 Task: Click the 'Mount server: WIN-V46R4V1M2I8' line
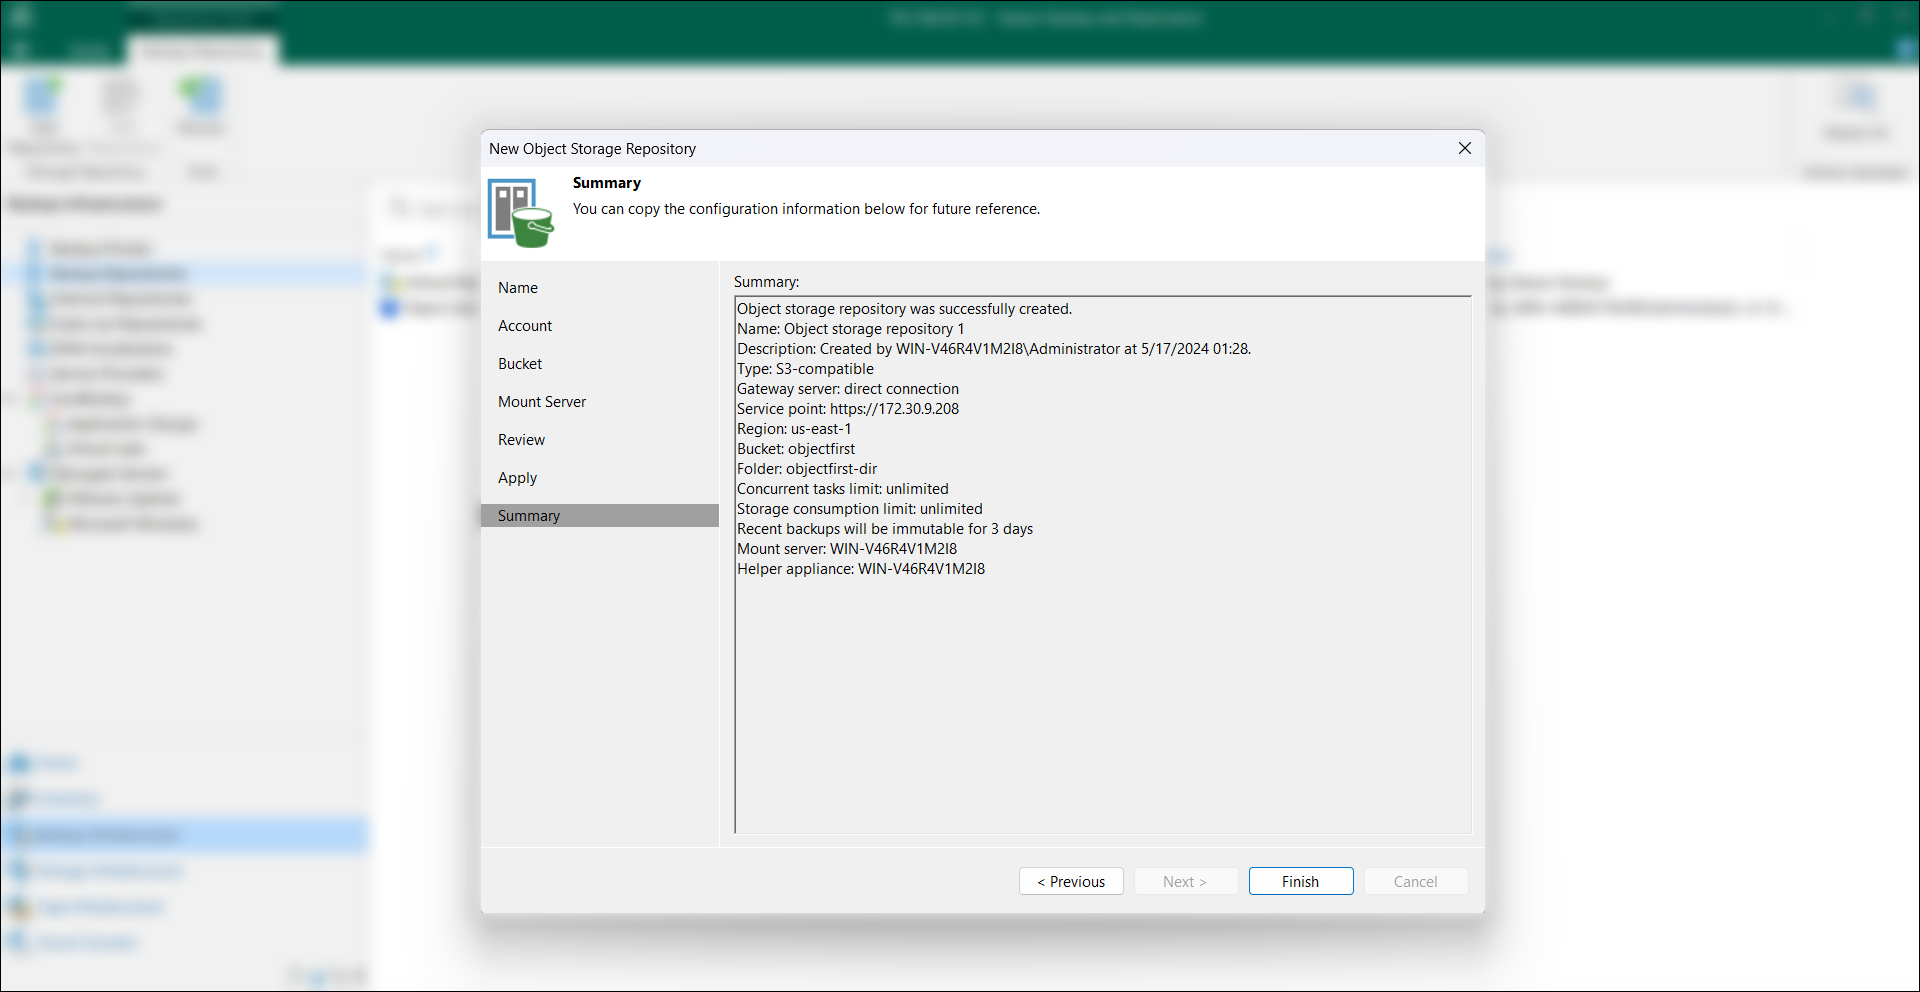847,549
